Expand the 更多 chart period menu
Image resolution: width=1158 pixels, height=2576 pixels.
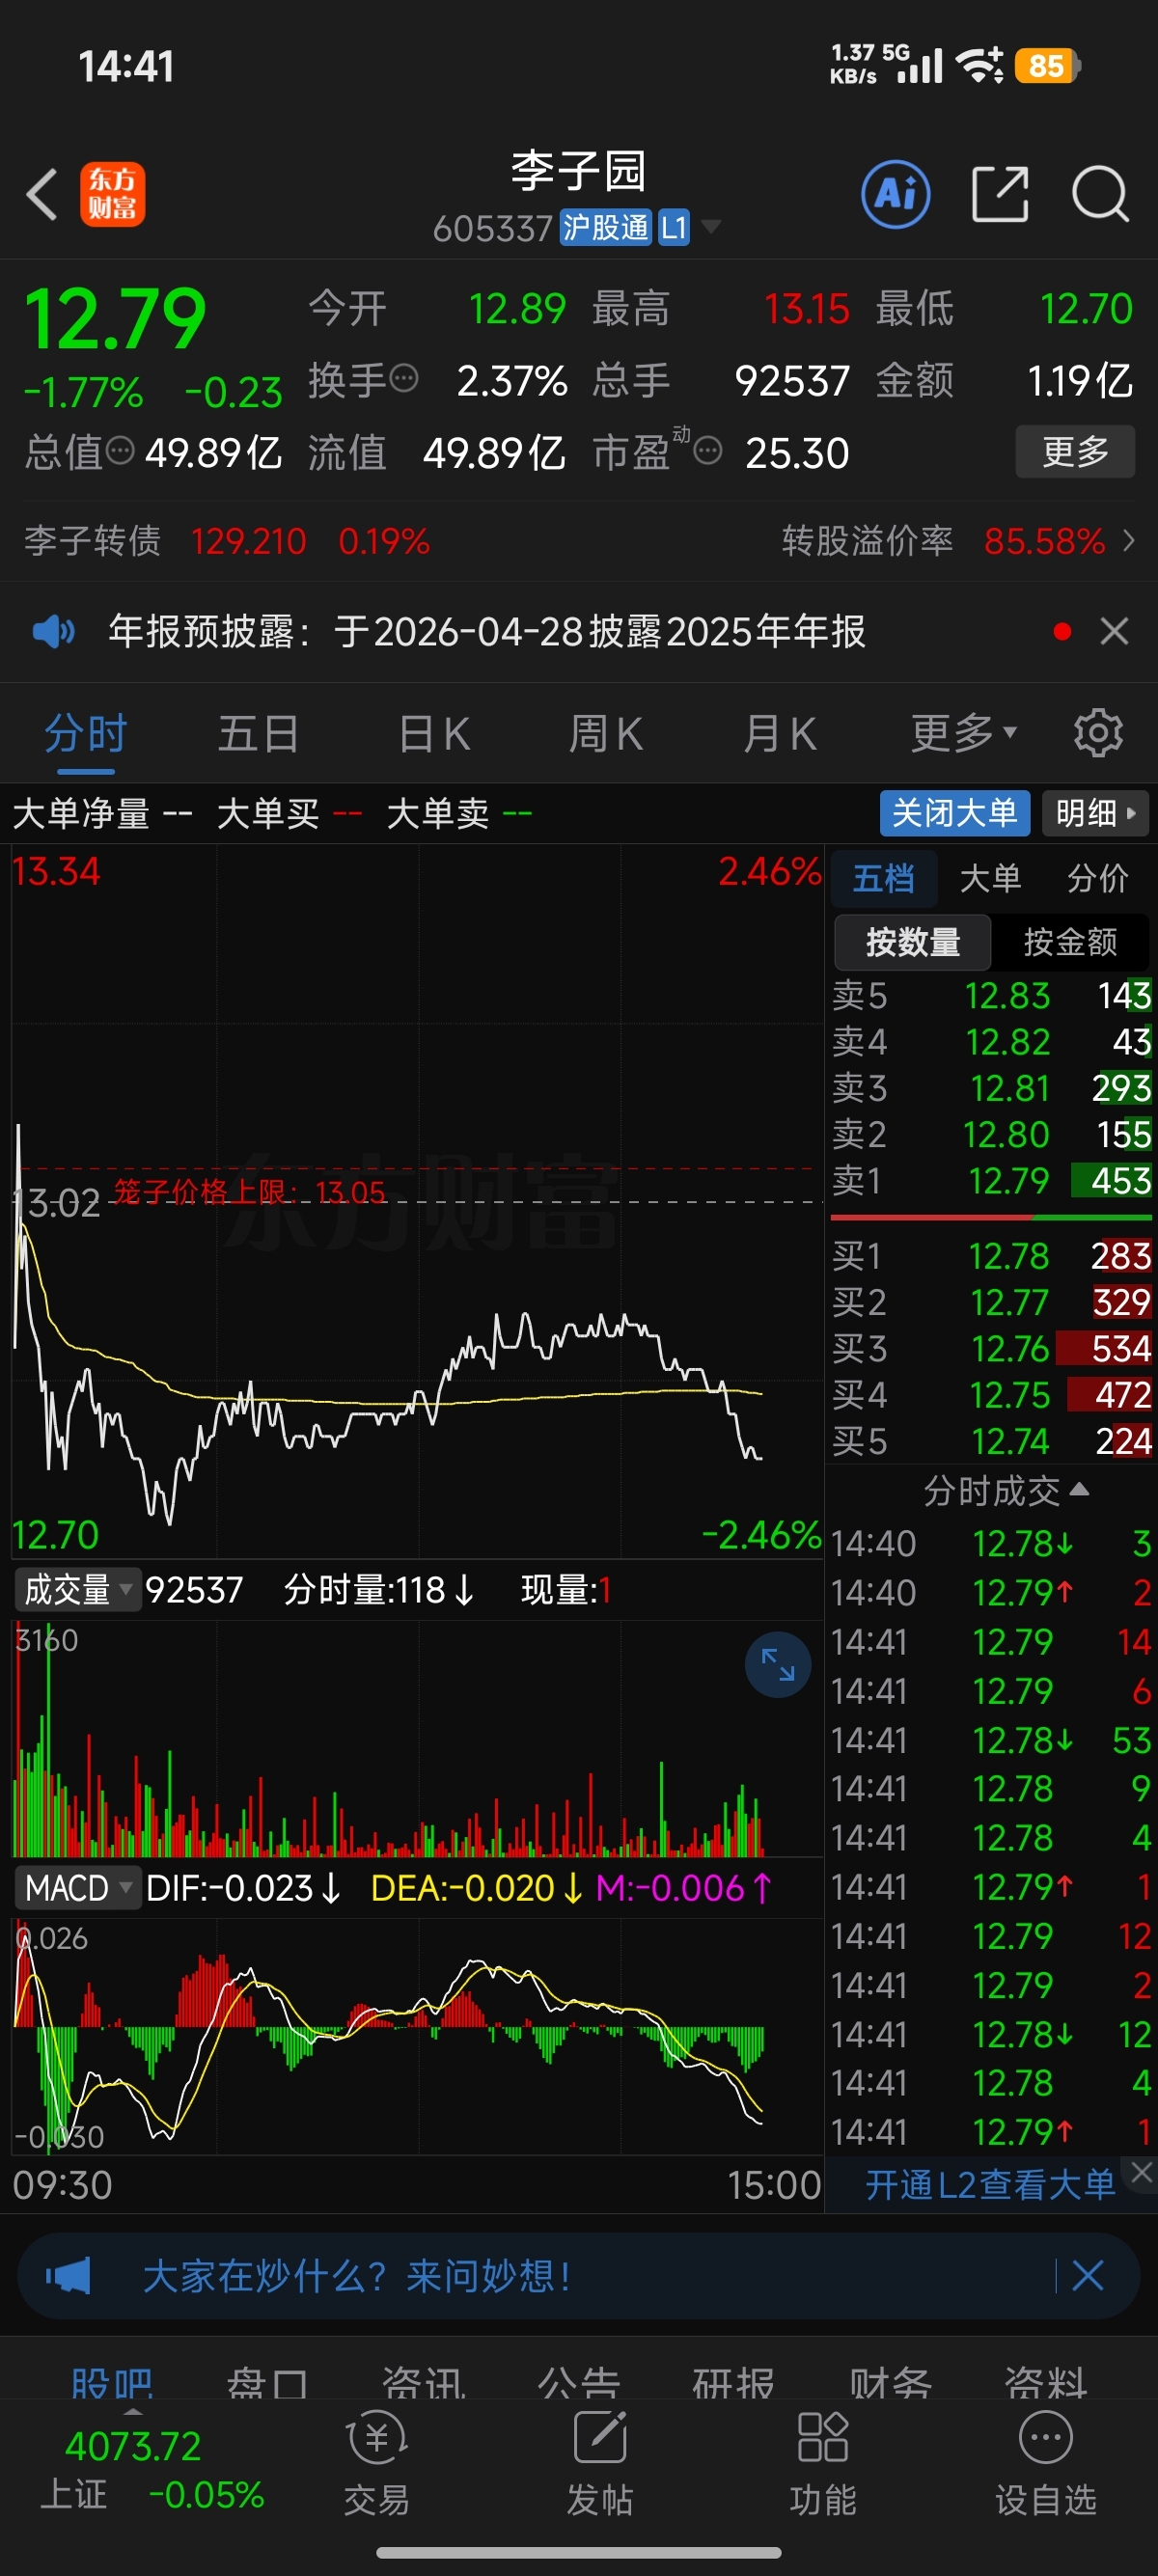click(964, 733)
